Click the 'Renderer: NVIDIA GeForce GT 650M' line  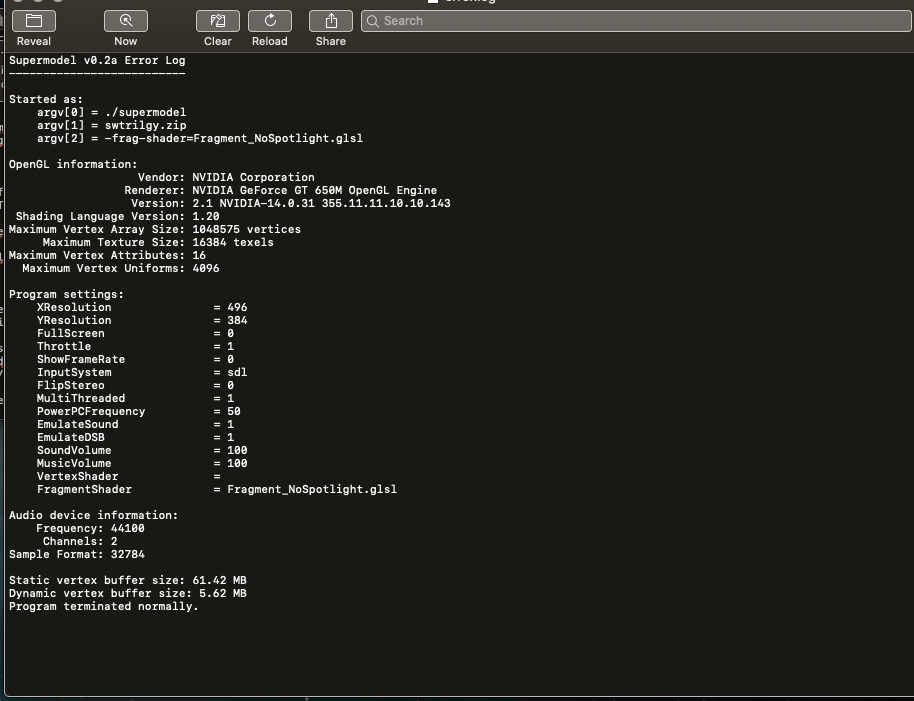pos(280,190)
